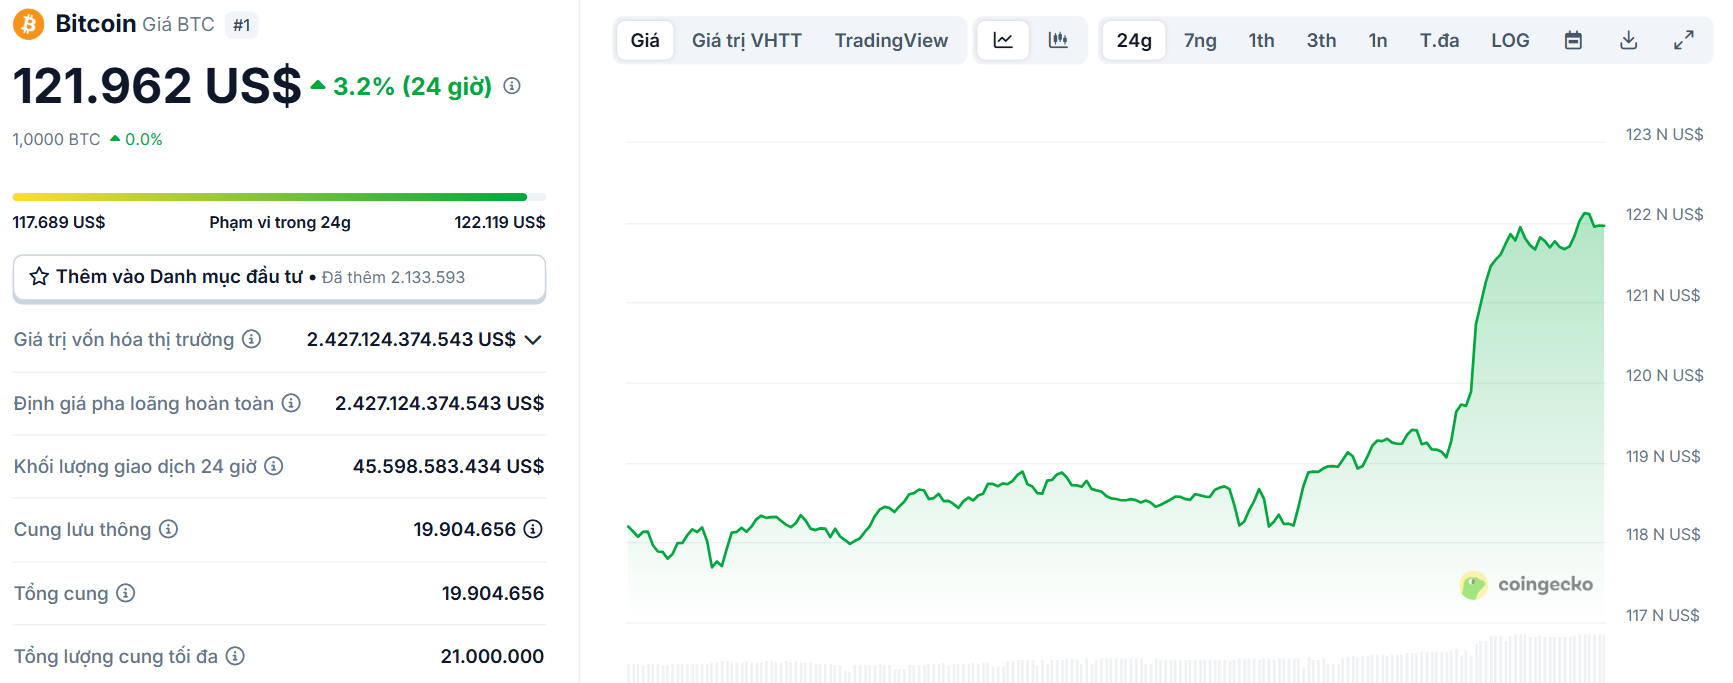Click the 24h low 117.689 US$

59,222
